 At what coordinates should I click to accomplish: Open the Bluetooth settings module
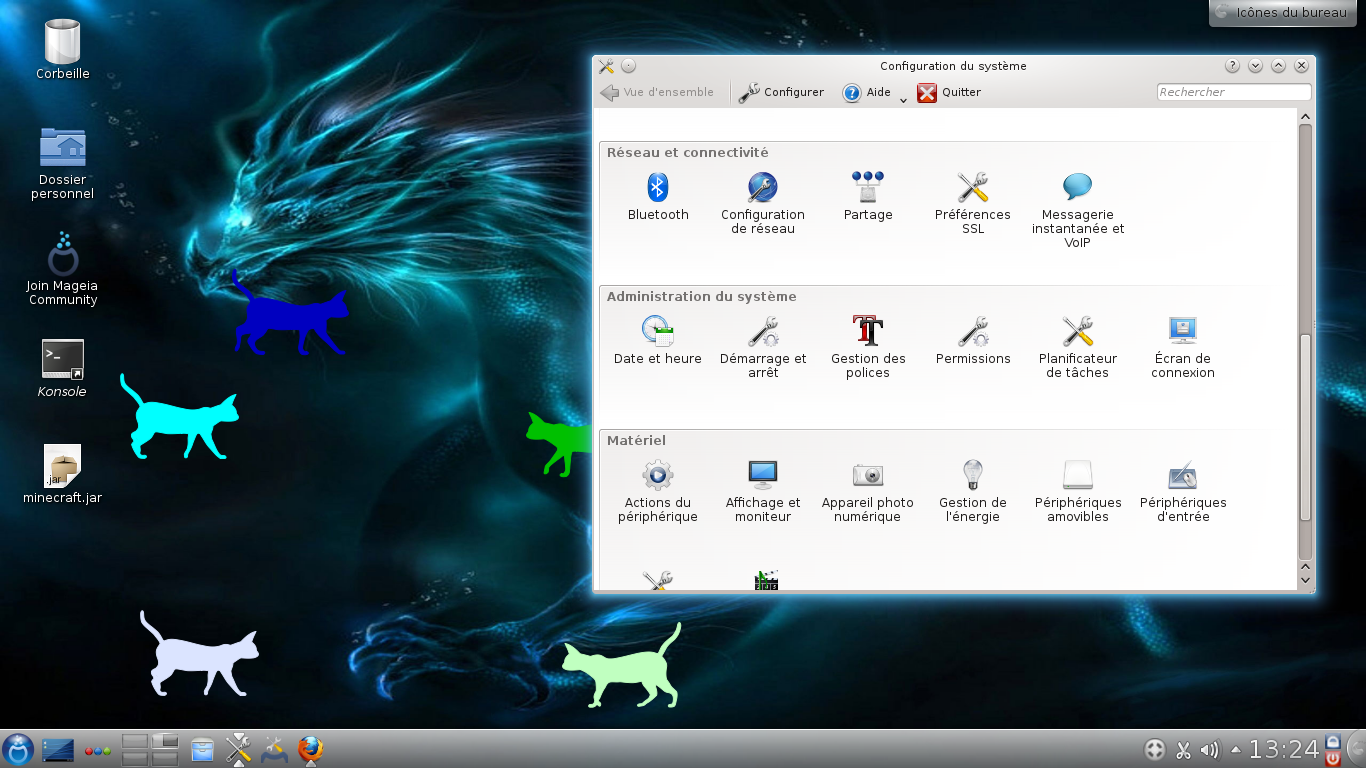click(658, 197)
